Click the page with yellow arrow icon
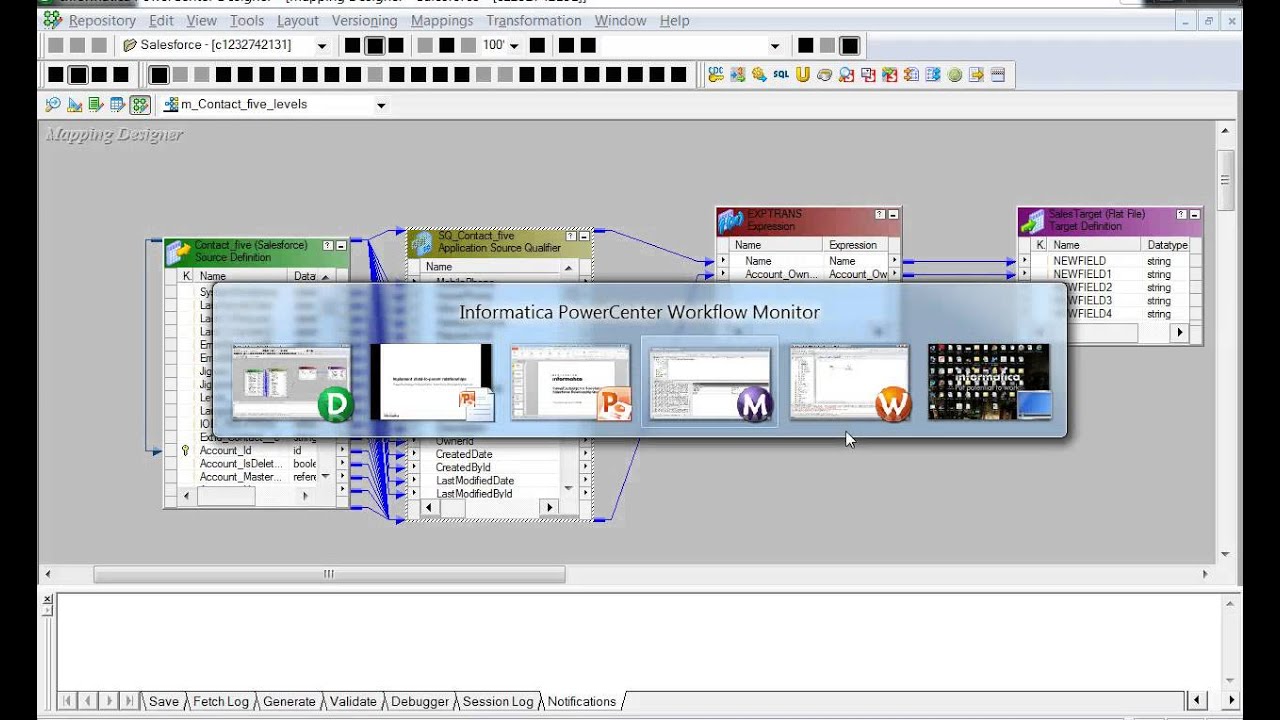 pyautogui.click(x=976, y=74)
